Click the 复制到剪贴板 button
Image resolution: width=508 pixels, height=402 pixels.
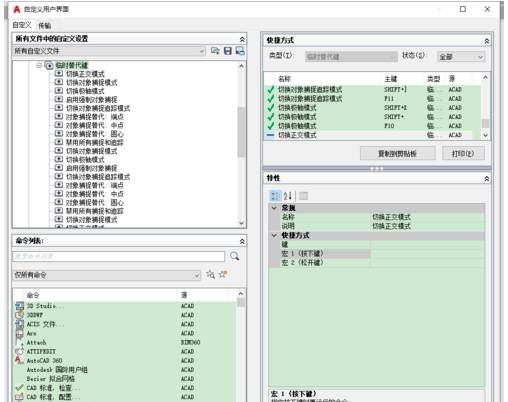[398, 154]
